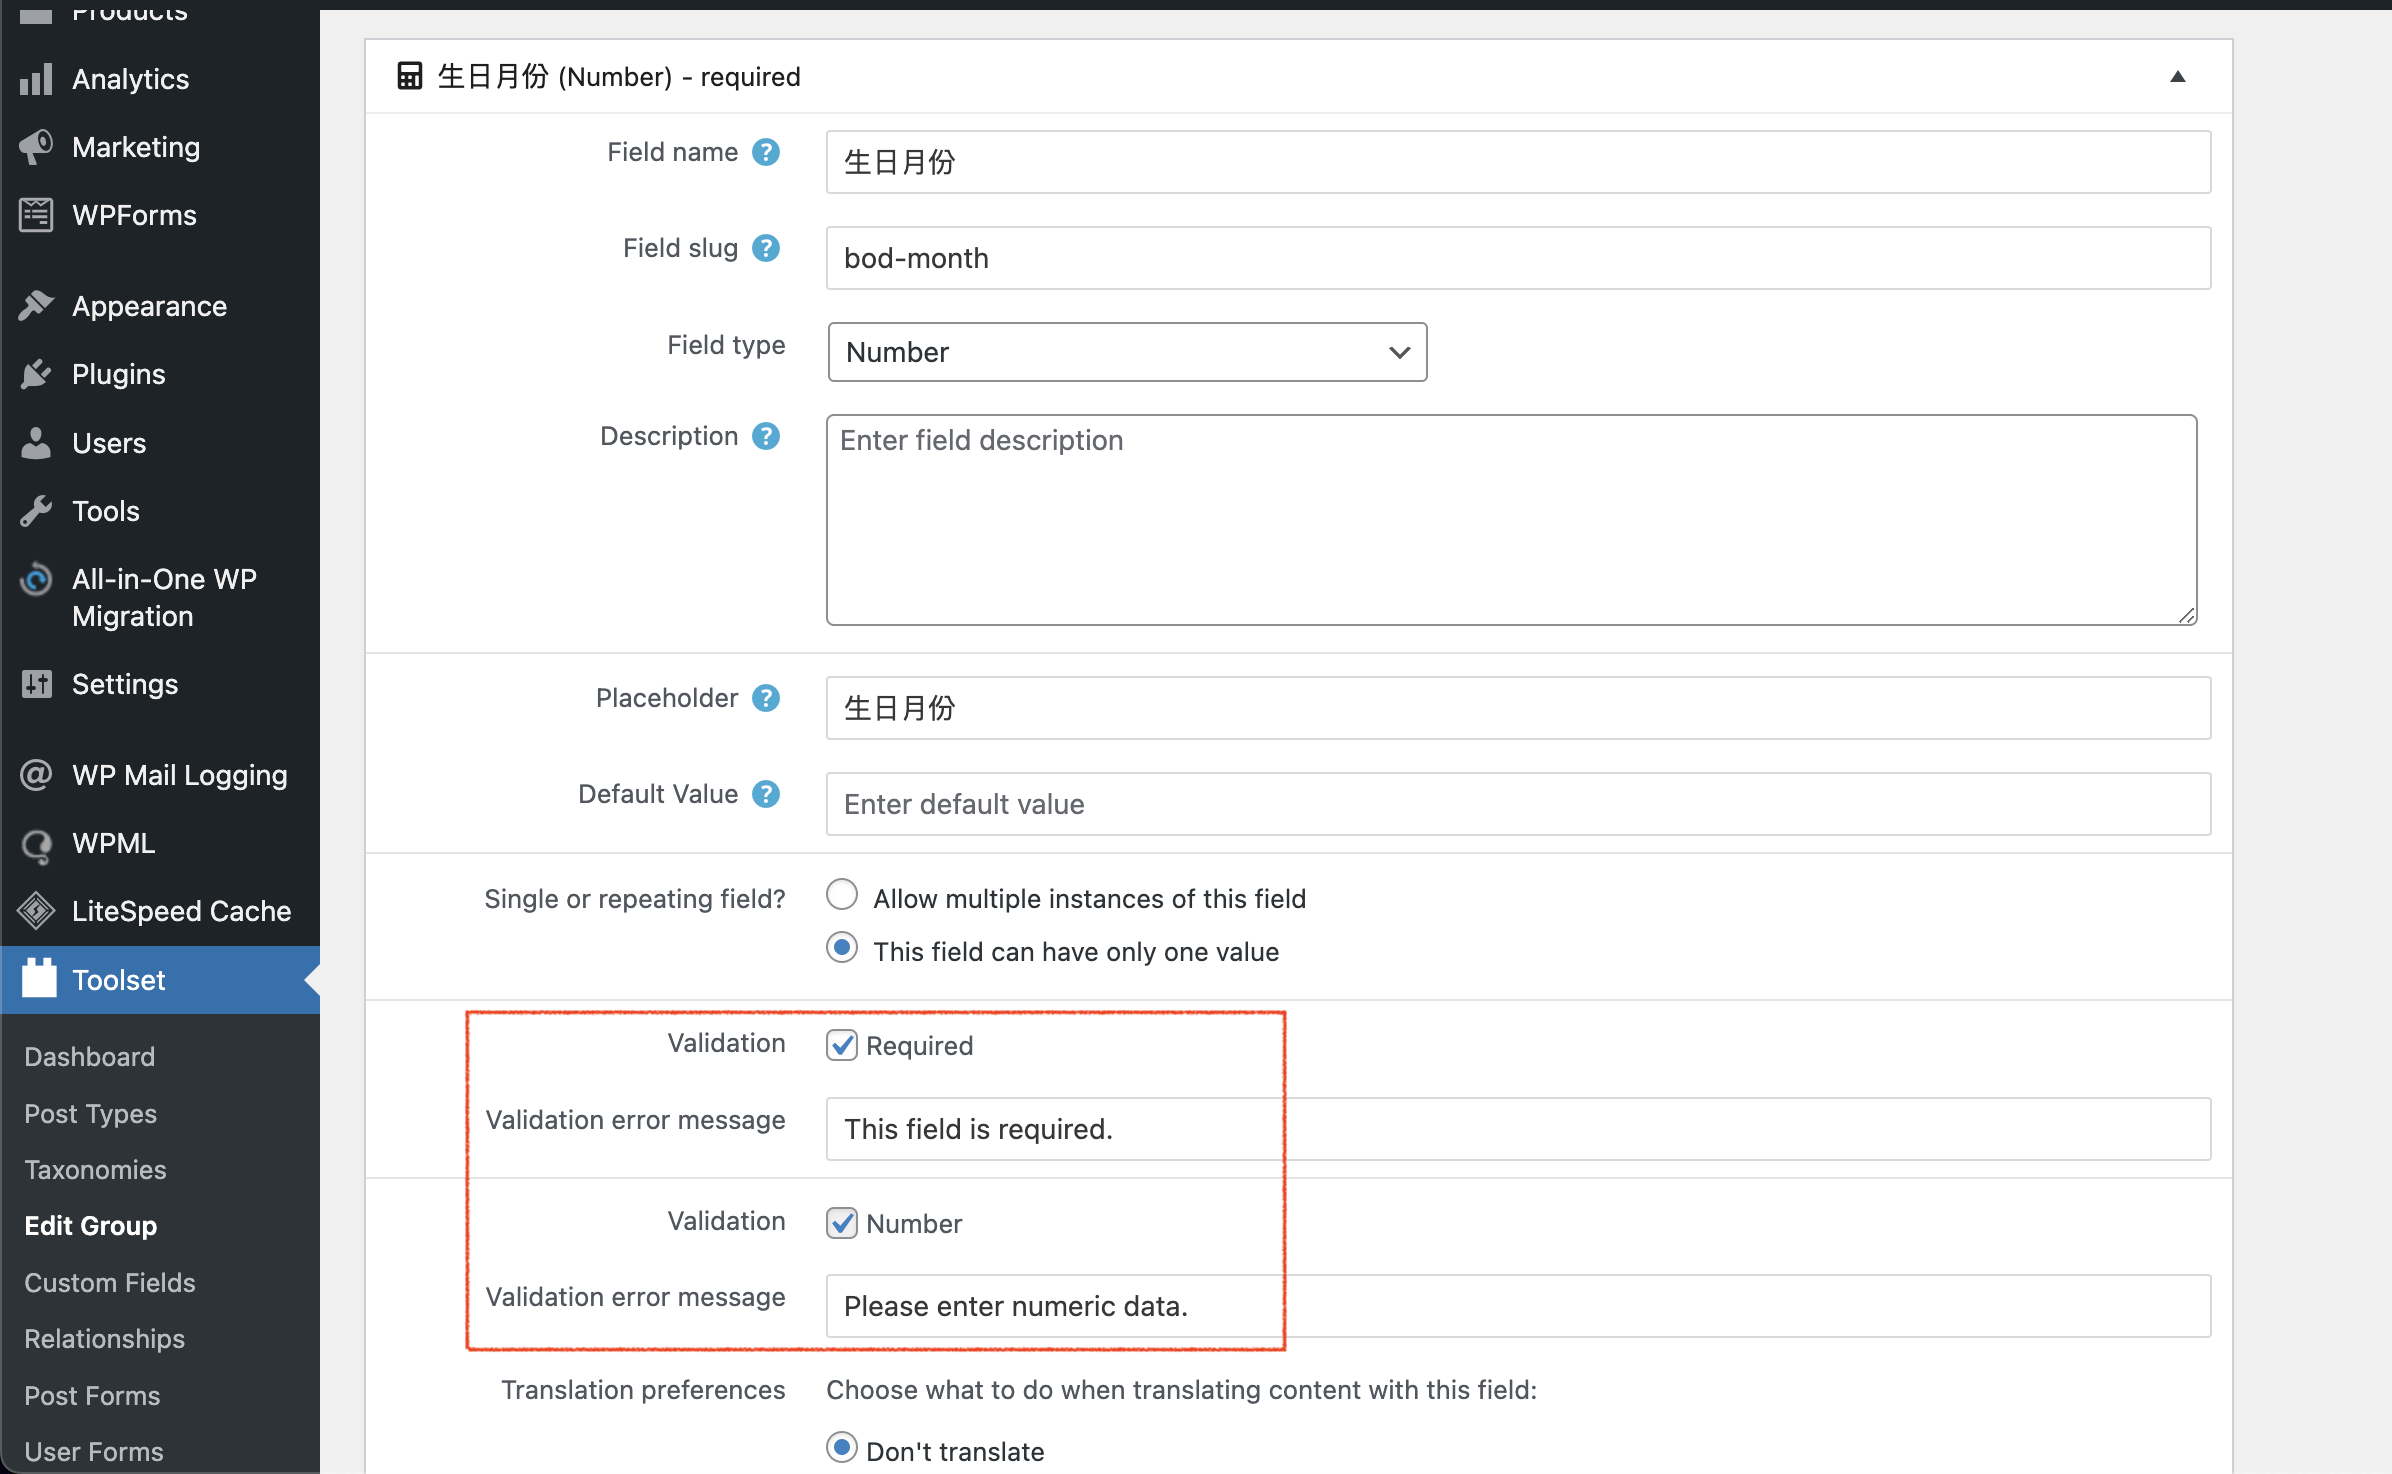This screenshot has height=1474, width=2392.
Task: Open the Field slug help tooltip
Action: pos(766,248)
